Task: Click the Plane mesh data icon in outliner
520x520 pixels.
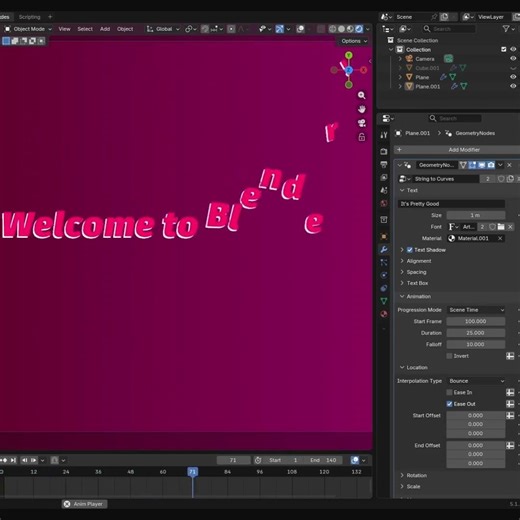Action: 452,77
